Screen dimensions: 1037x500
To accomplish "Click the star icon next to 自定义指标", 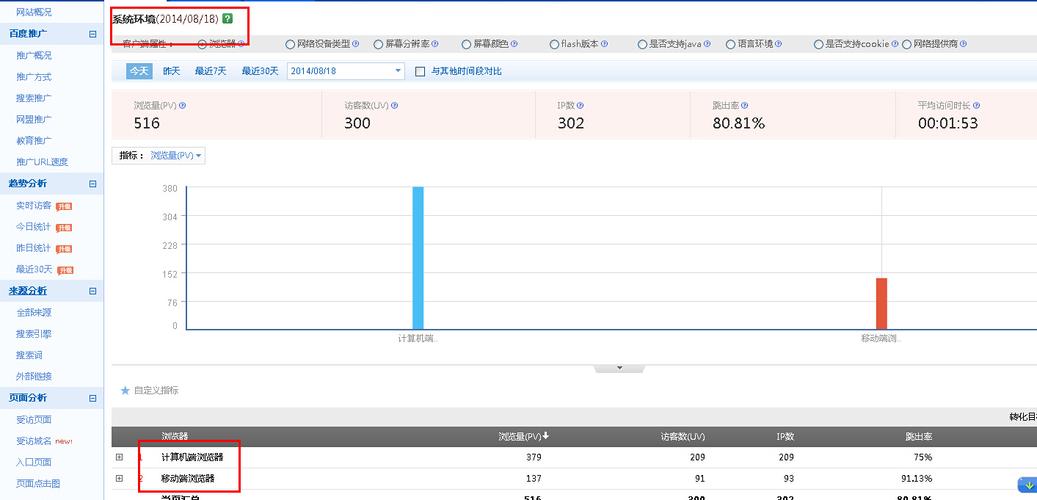I will [125, 390].
